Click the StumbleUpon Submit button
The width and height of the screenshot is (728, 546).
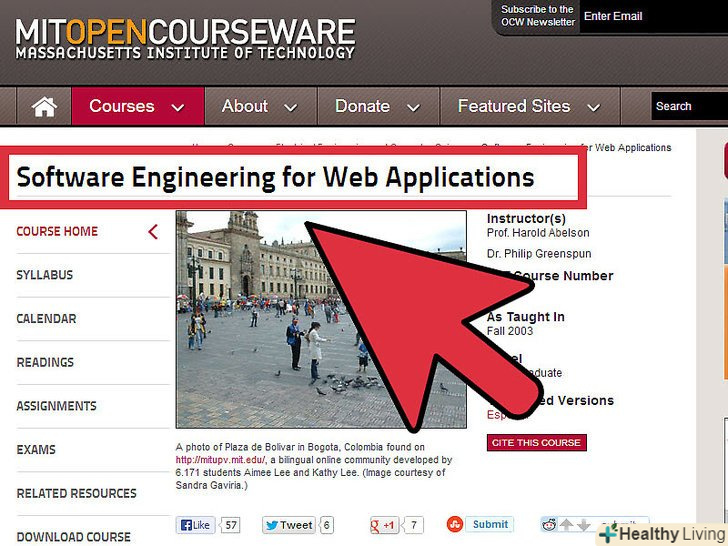click(x=490, y=524)
